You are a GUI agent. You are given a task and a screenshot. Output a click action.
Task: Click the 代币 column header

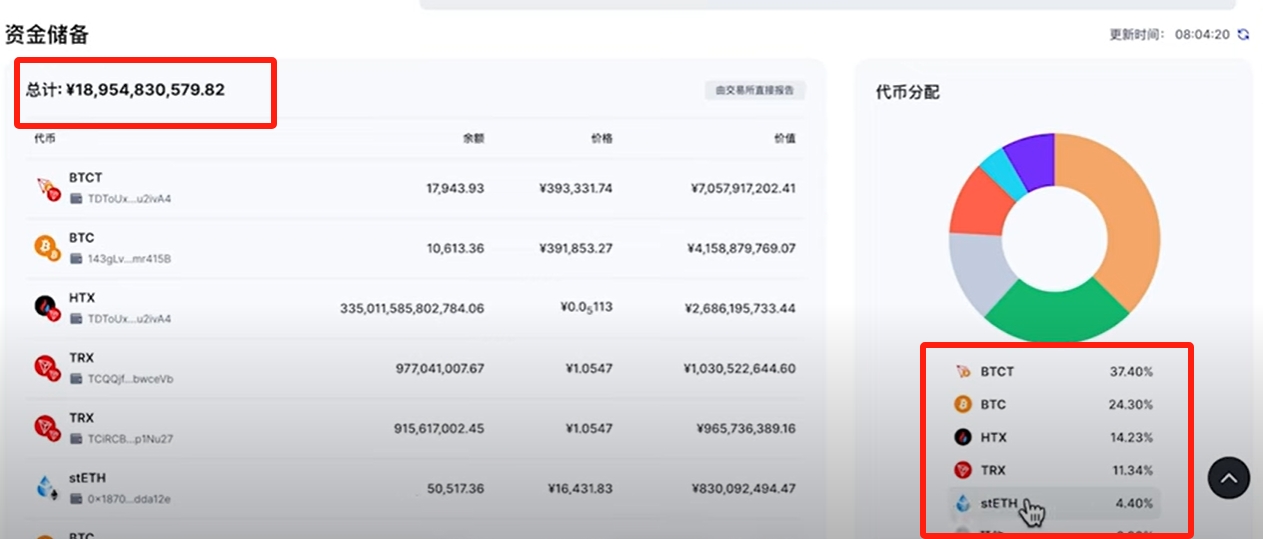pyautogui.click(x=45, y=138)
